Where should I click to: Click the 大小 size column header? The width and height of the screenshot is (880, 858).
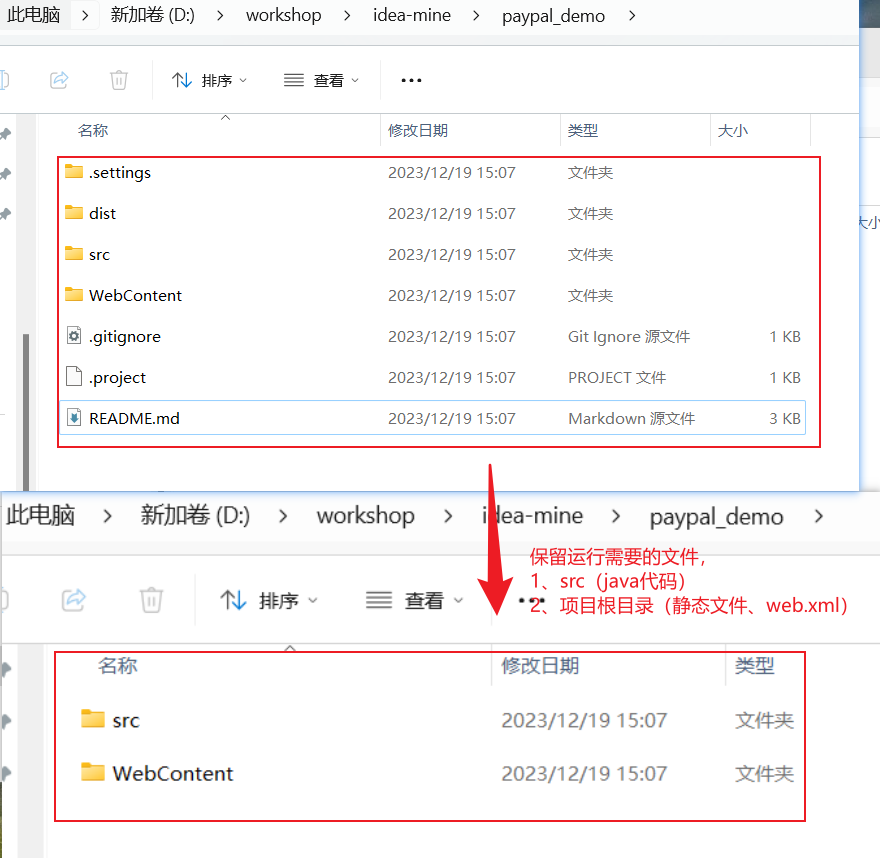[732, 131]
